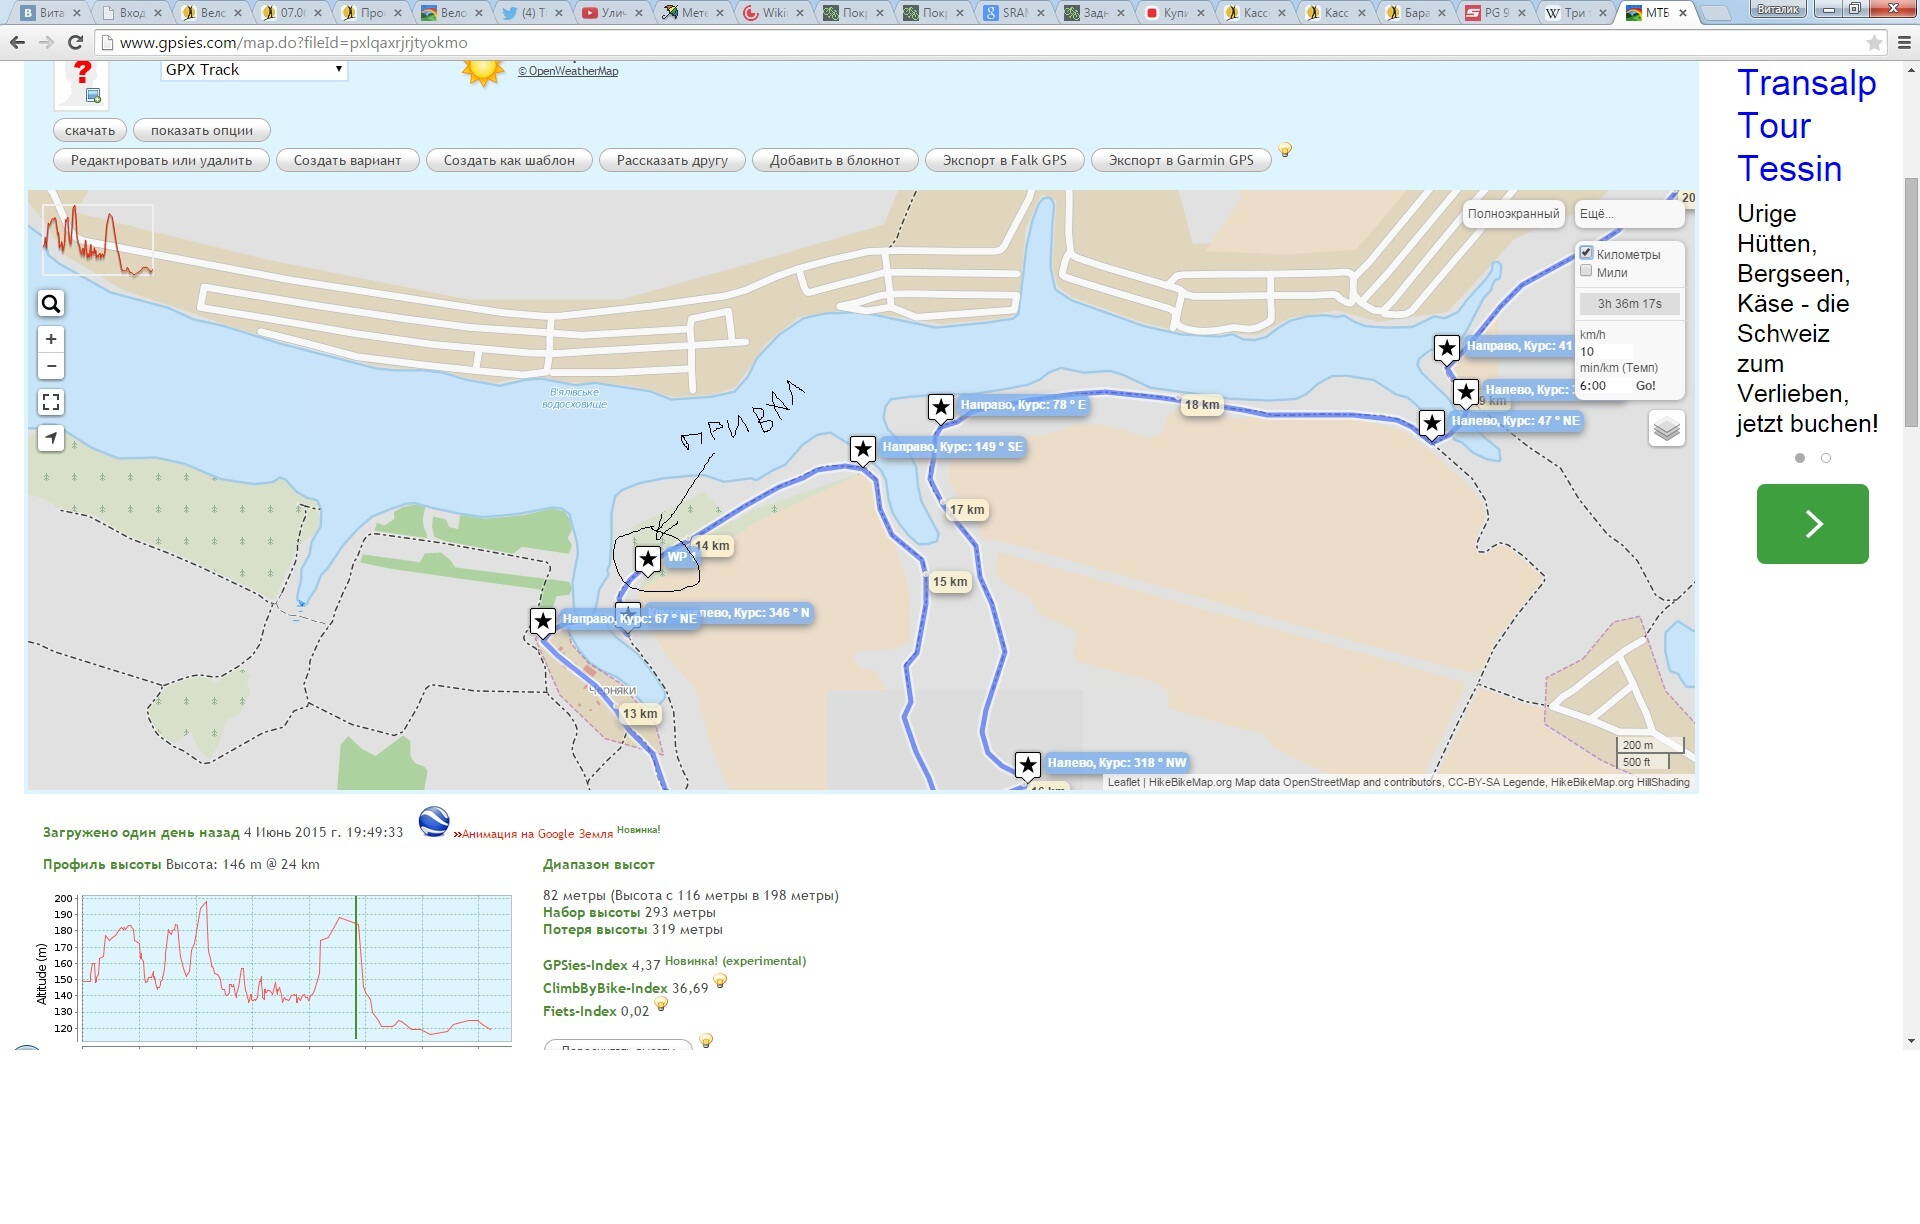
Task: Click the elevation profile thumbnail on map
Action: tap(97, 240)
